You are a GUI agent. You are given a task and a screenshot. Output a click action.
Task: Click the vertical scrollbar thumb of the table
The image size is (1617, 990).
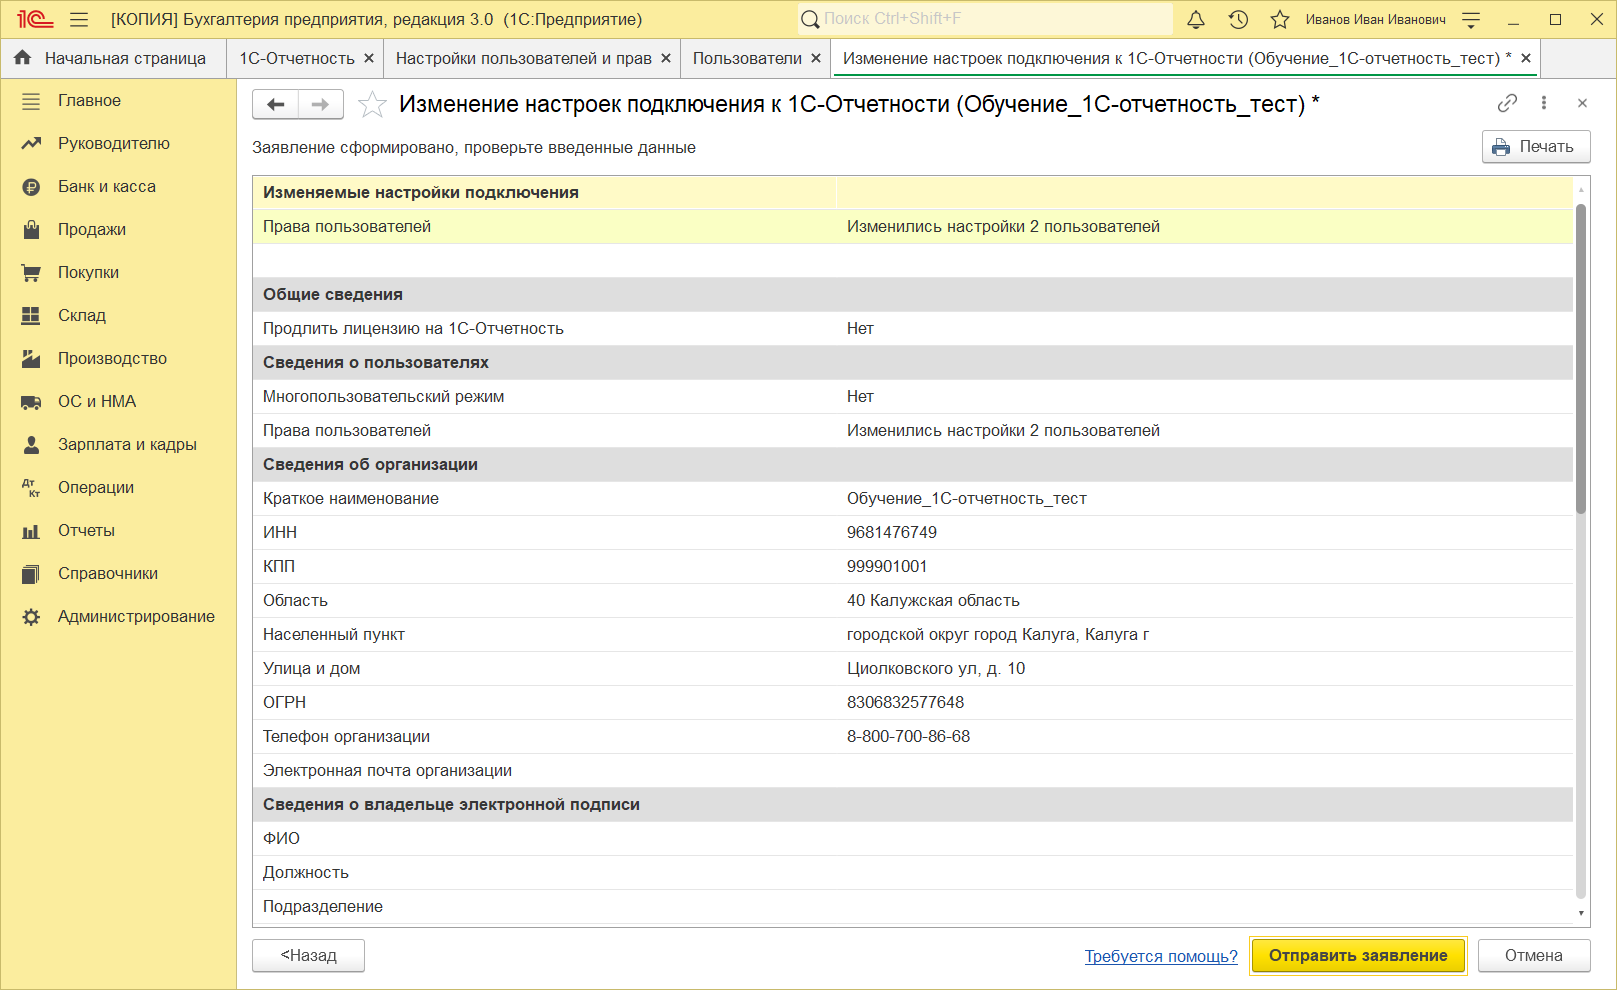point(1581,358)
